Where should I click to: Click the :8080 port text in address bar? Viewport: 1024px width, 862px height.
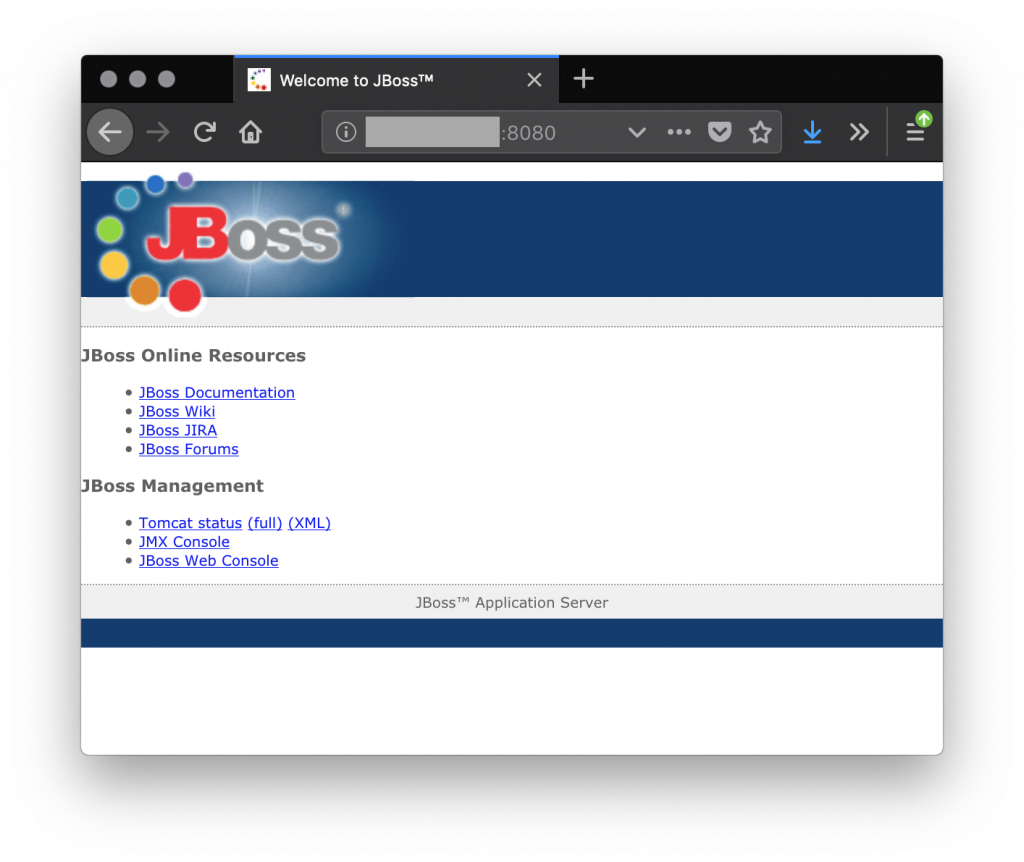[528, 133]
